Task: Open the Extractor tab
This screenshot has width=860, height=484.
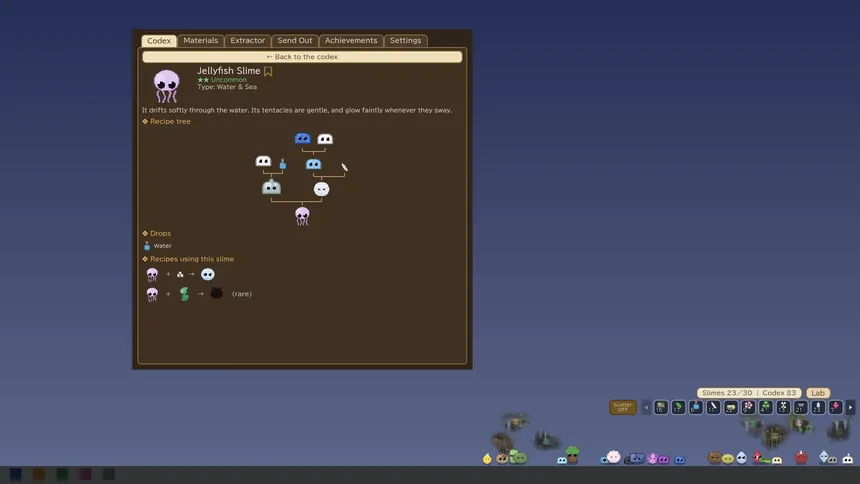Action: click(247, 41)
